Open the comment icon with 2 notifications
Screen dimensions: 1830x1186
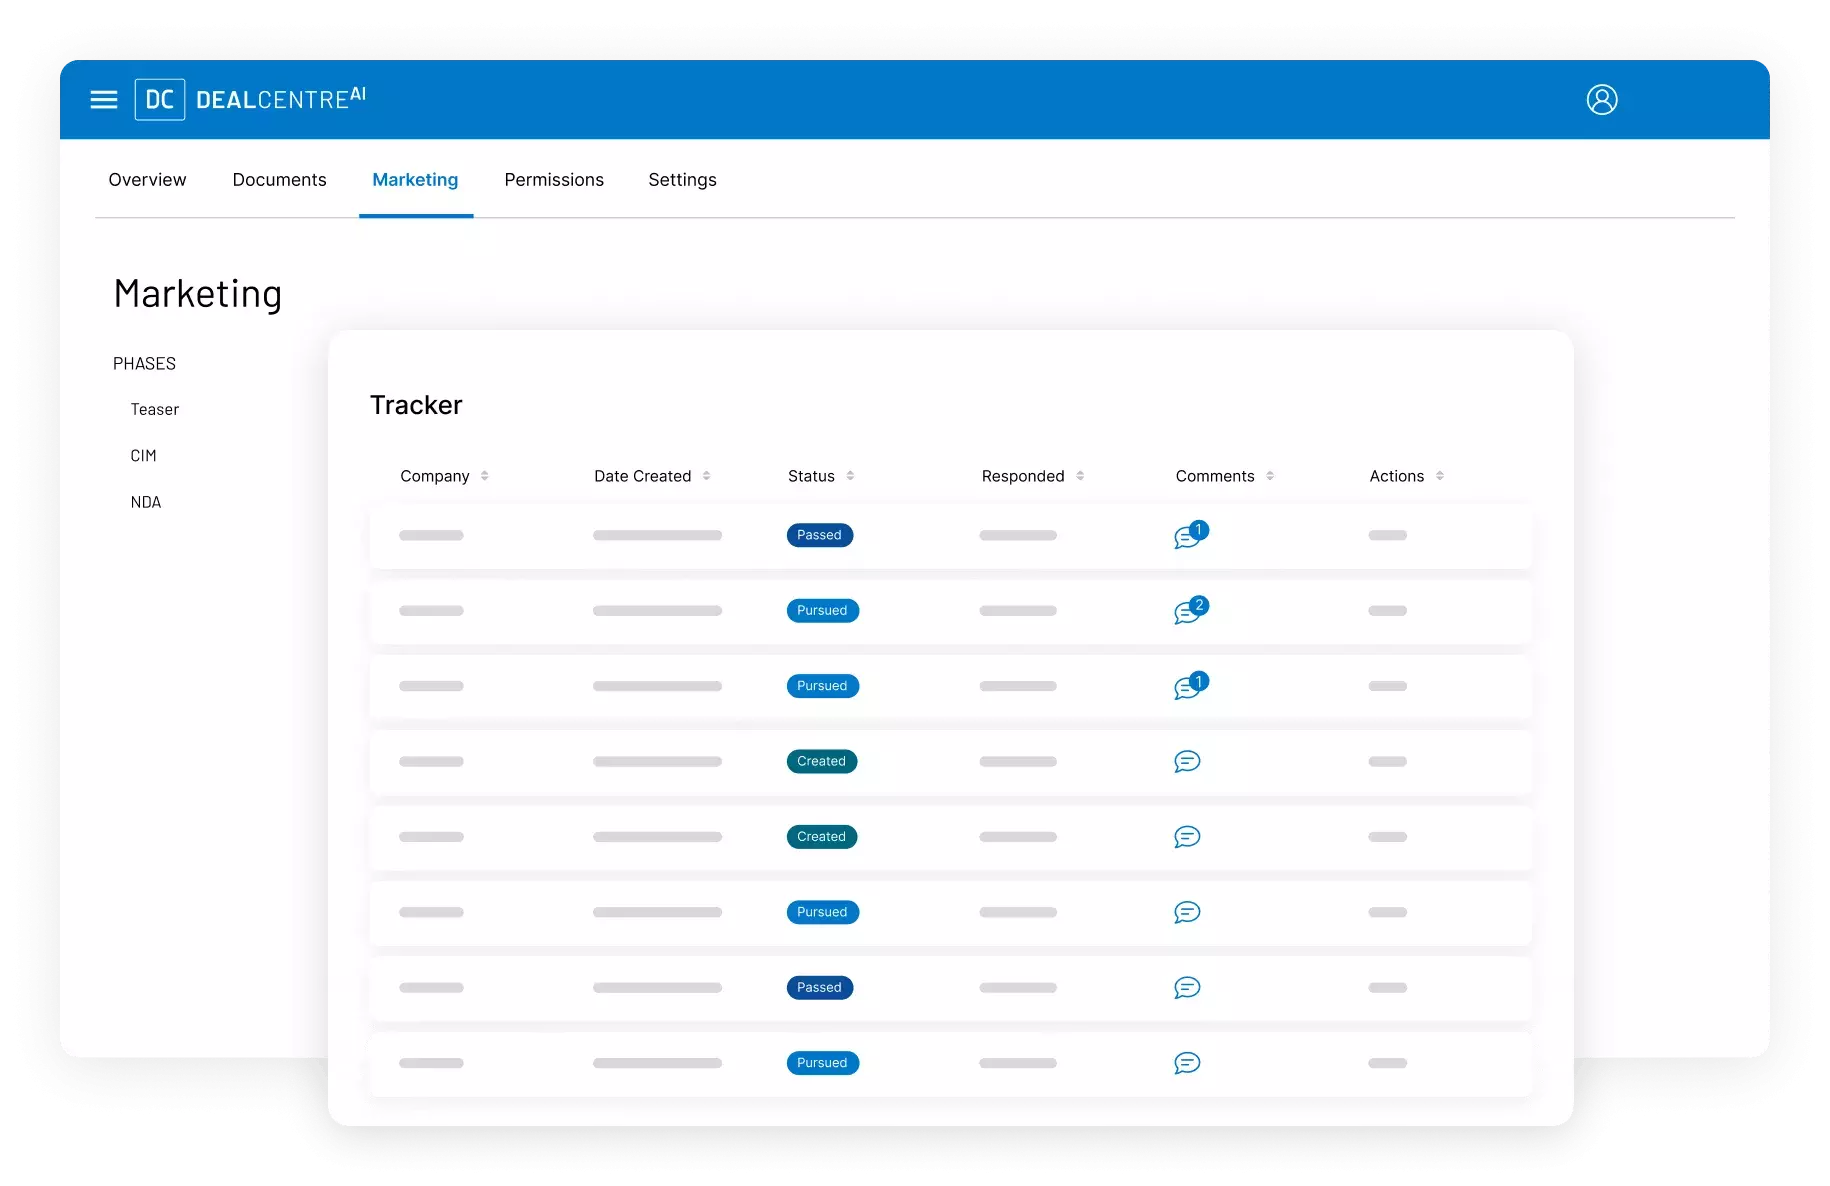pos(1188,611)
